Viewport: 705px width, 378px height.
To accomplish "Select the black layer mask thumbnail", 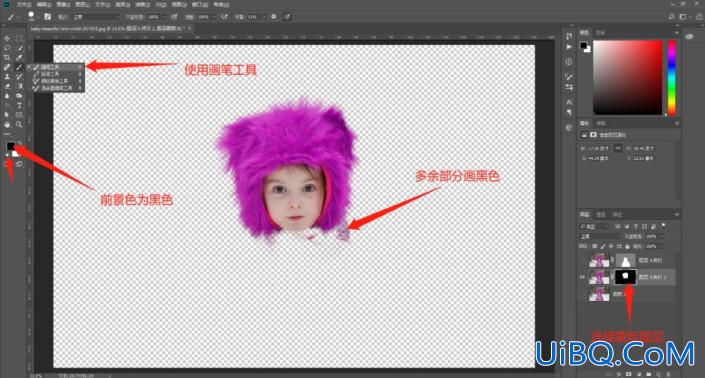I will (x=626, y=277).
